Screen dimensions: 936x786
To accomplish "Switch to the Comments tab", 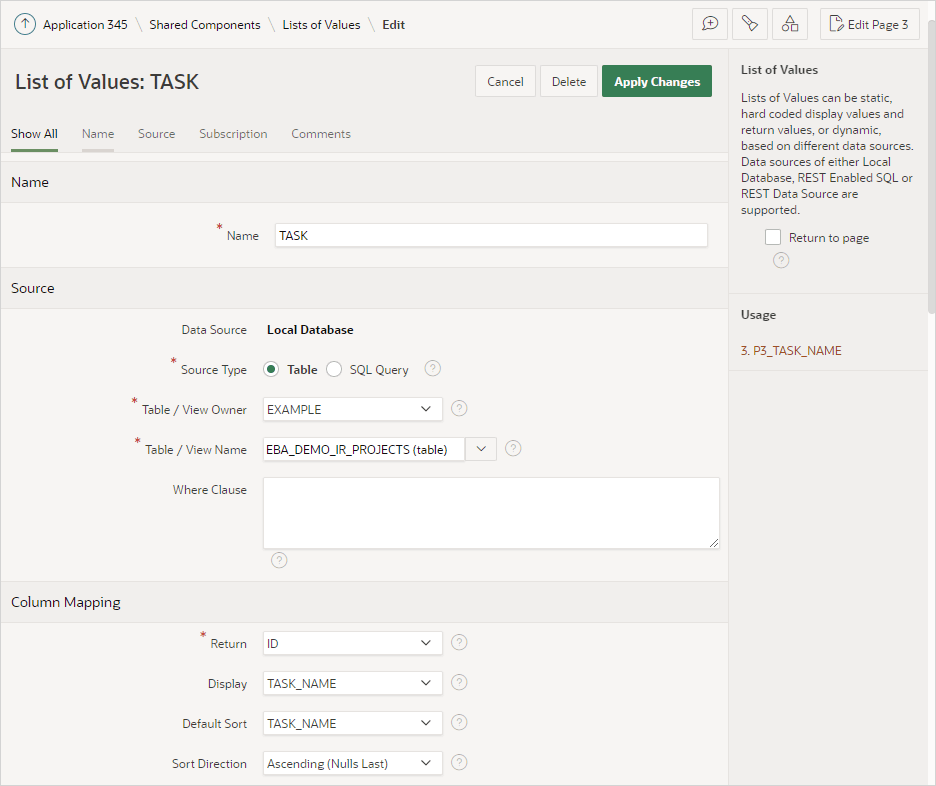I will tap(321, 134).
